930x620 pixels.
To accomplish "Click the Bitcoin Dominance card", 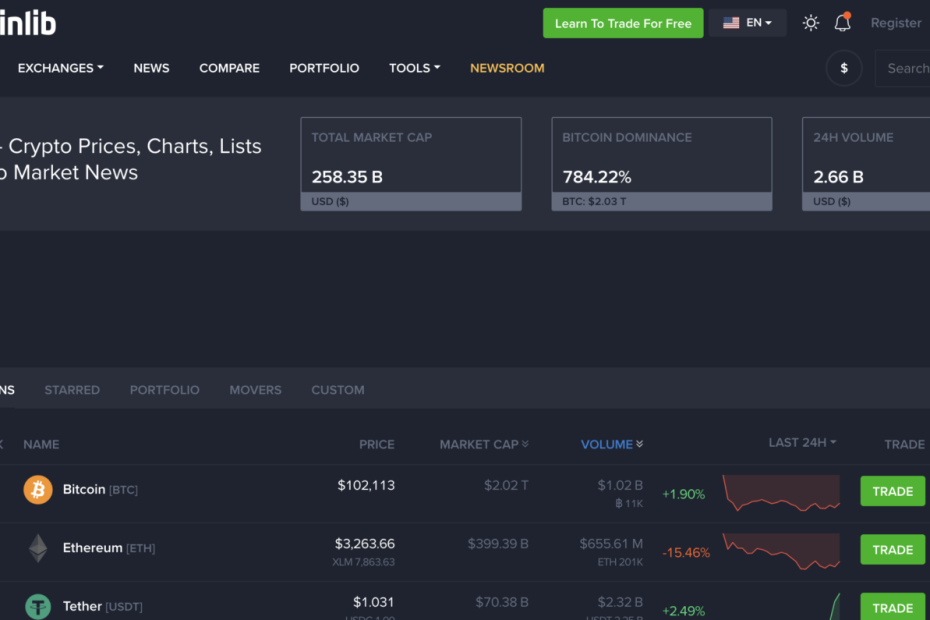I will tap(662, 164).
